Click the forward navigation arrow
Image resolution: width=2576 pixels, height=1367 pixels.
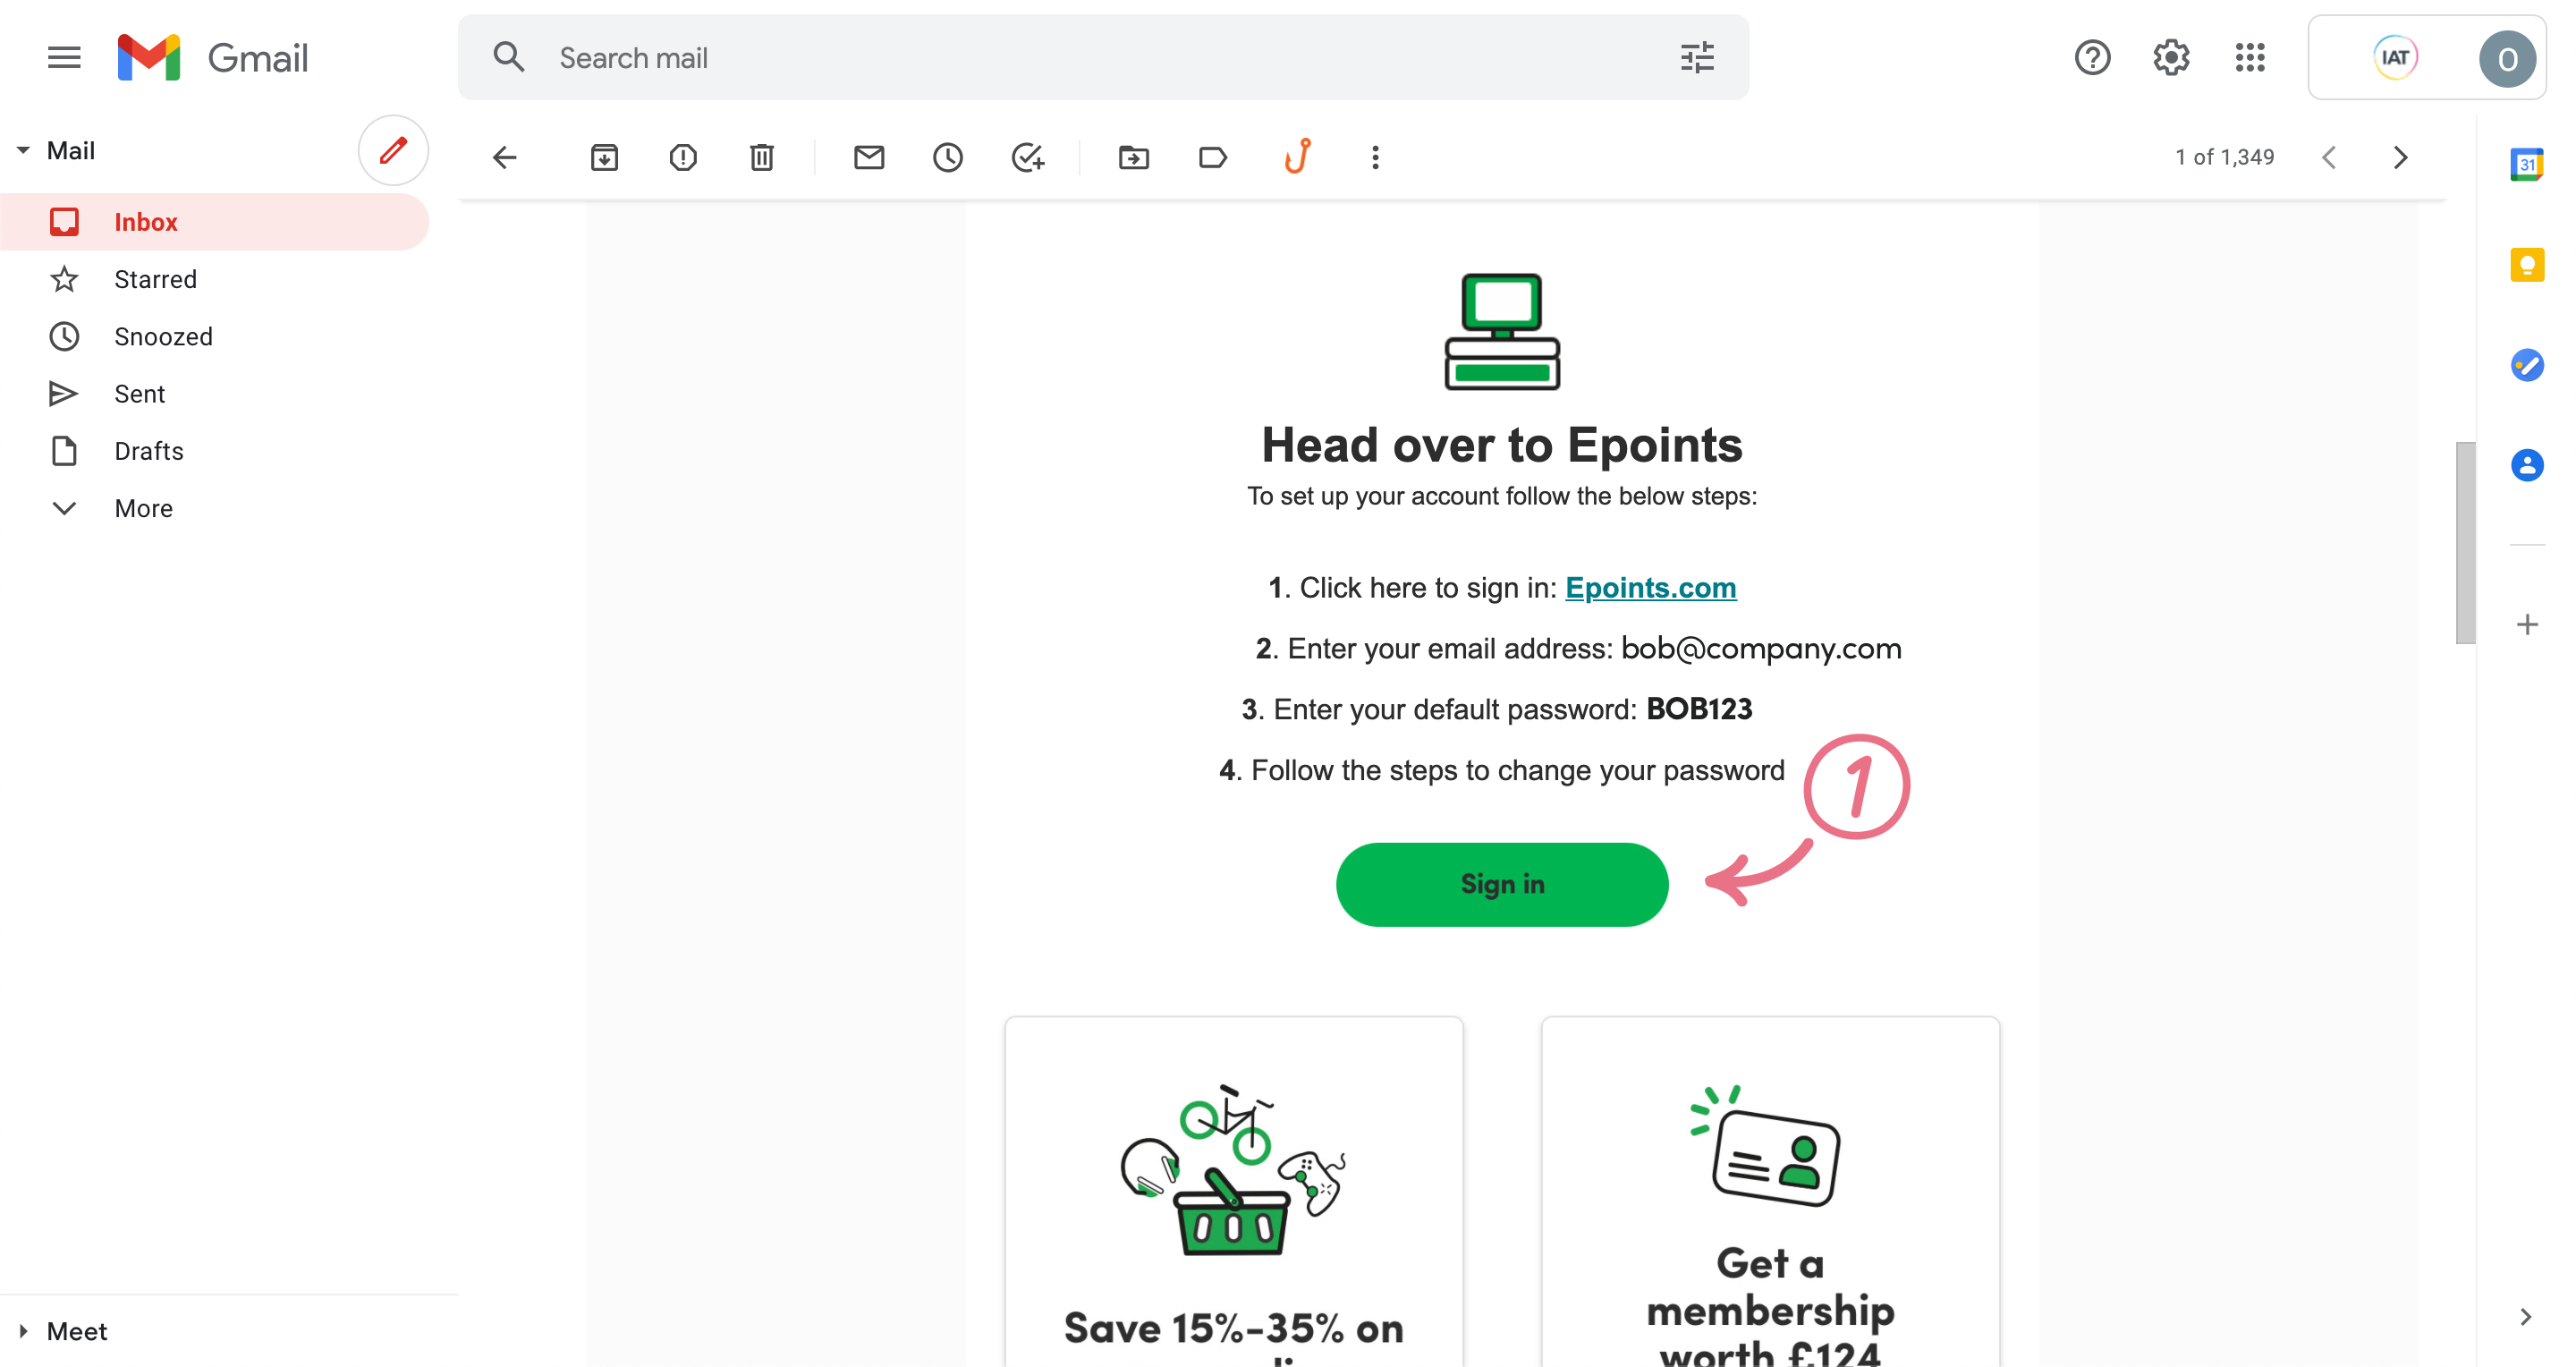(2401, 157)
